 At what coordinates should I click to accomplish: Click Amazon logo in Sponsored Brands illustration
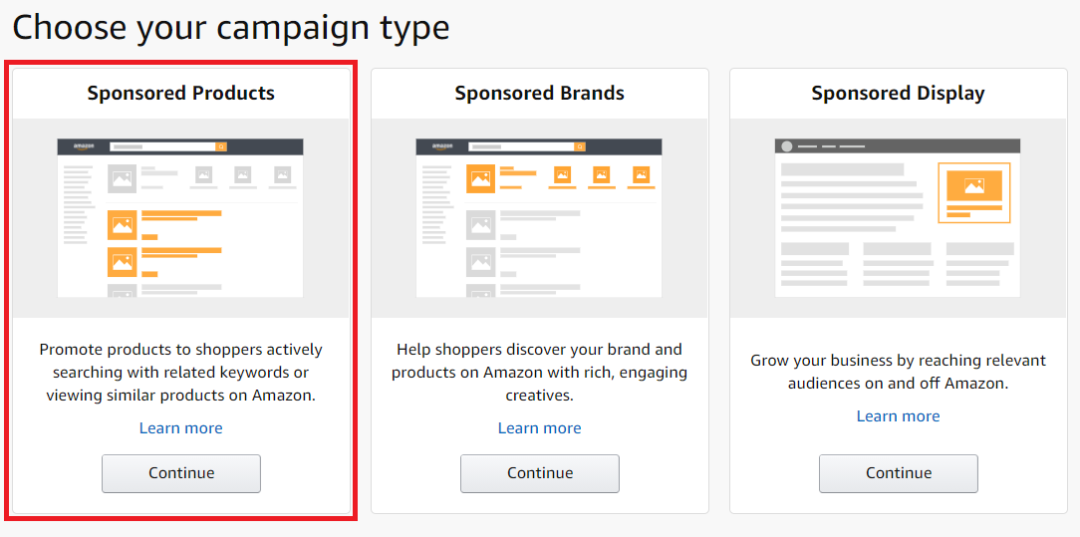click(x=441, y=147)
